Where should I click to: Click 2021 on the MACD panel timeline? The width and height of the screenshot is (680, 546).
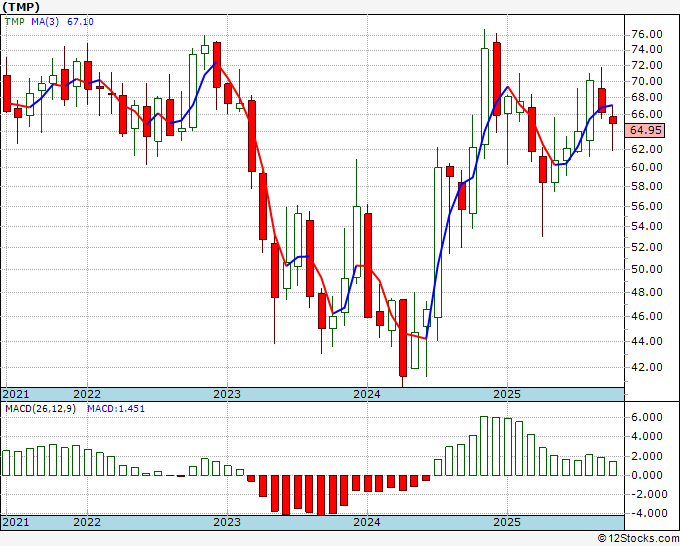16,522
